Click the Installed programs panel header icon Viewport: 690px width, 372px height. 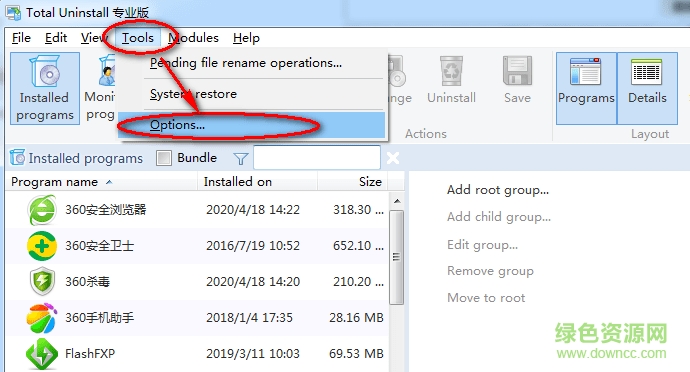(x=18, y=157)
